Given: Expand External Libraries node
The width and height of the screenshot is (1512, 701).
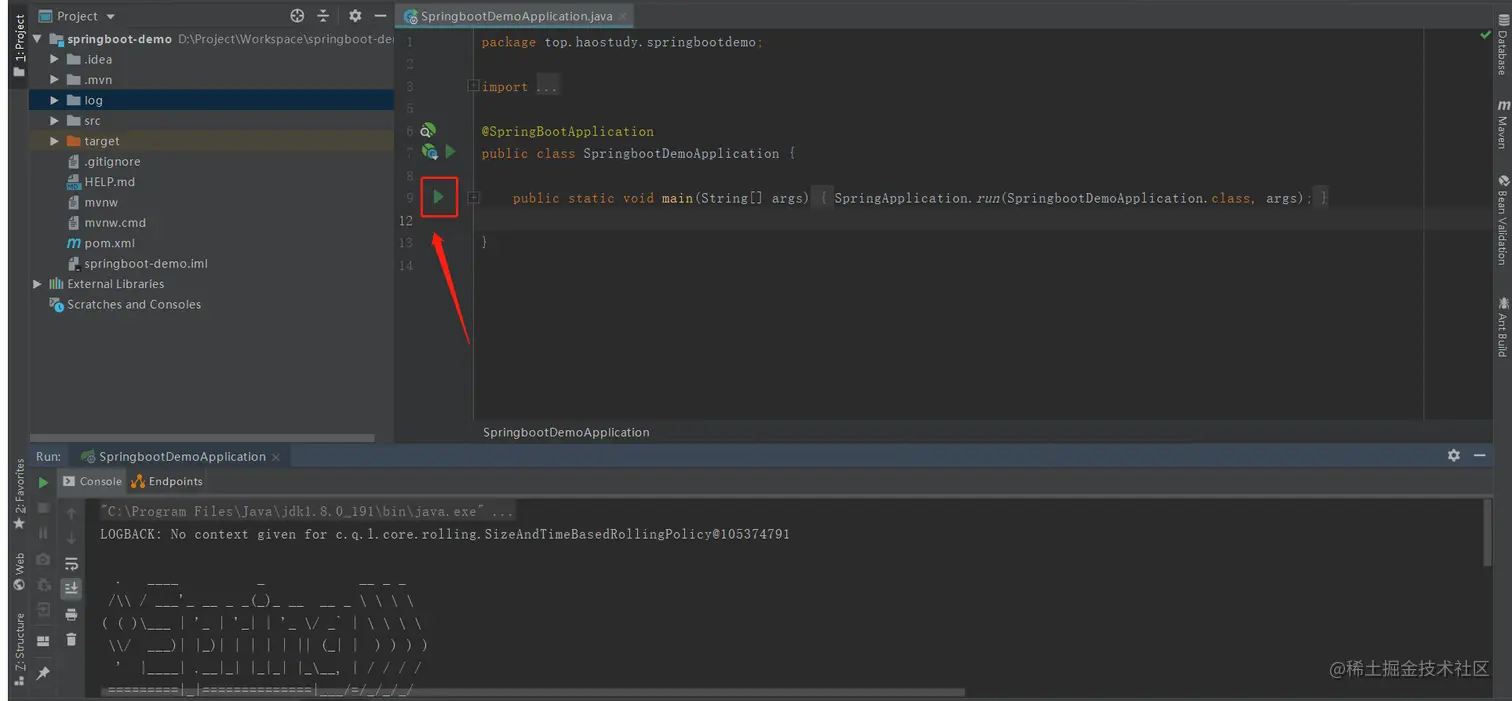Looking at the screenshot, I should pos(38,284).
